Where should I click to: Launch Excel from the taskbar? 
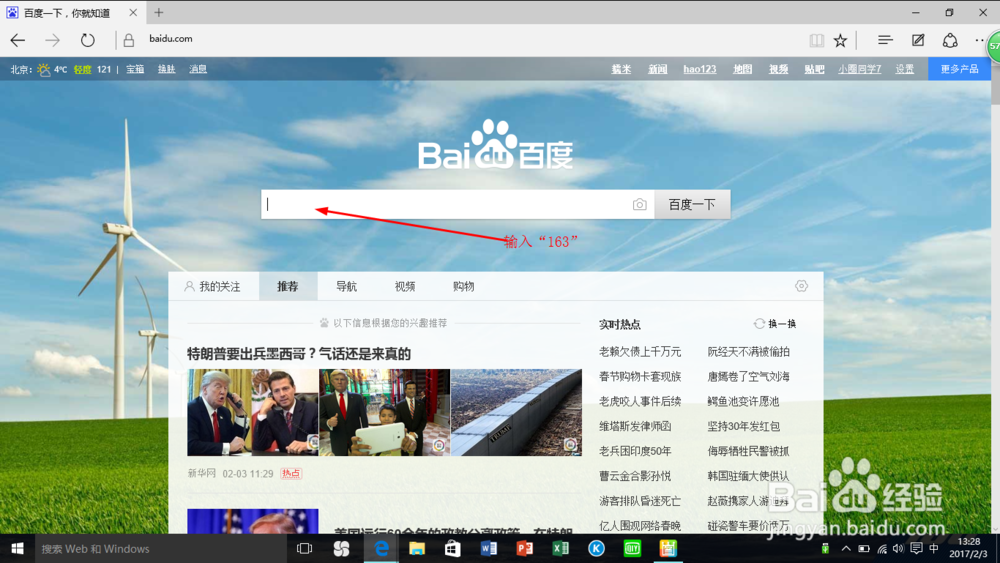560,548
